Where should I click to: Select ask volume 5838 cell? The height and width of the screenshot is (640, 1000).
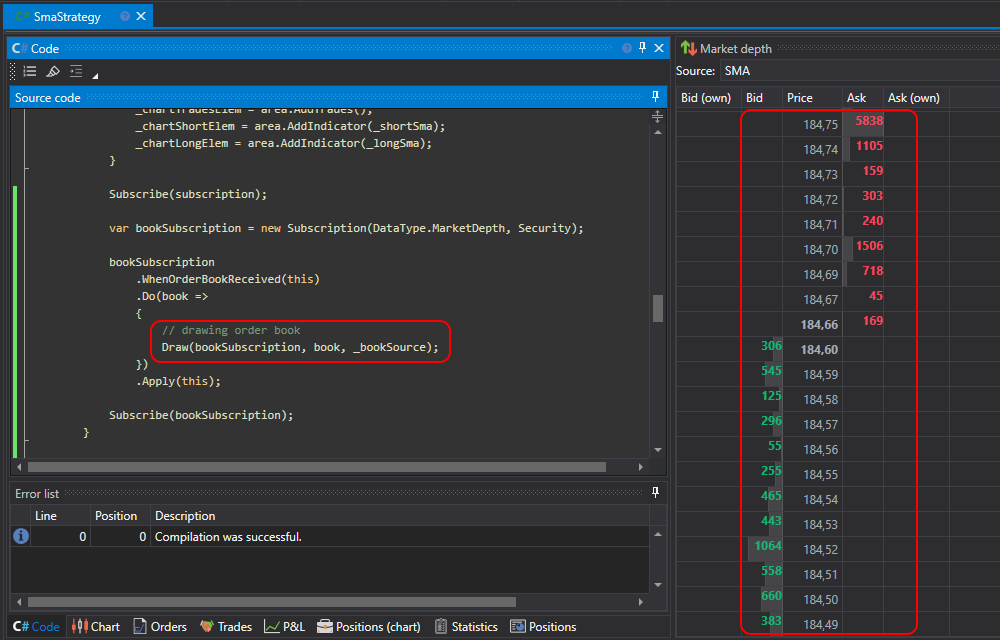pos(863,122)
